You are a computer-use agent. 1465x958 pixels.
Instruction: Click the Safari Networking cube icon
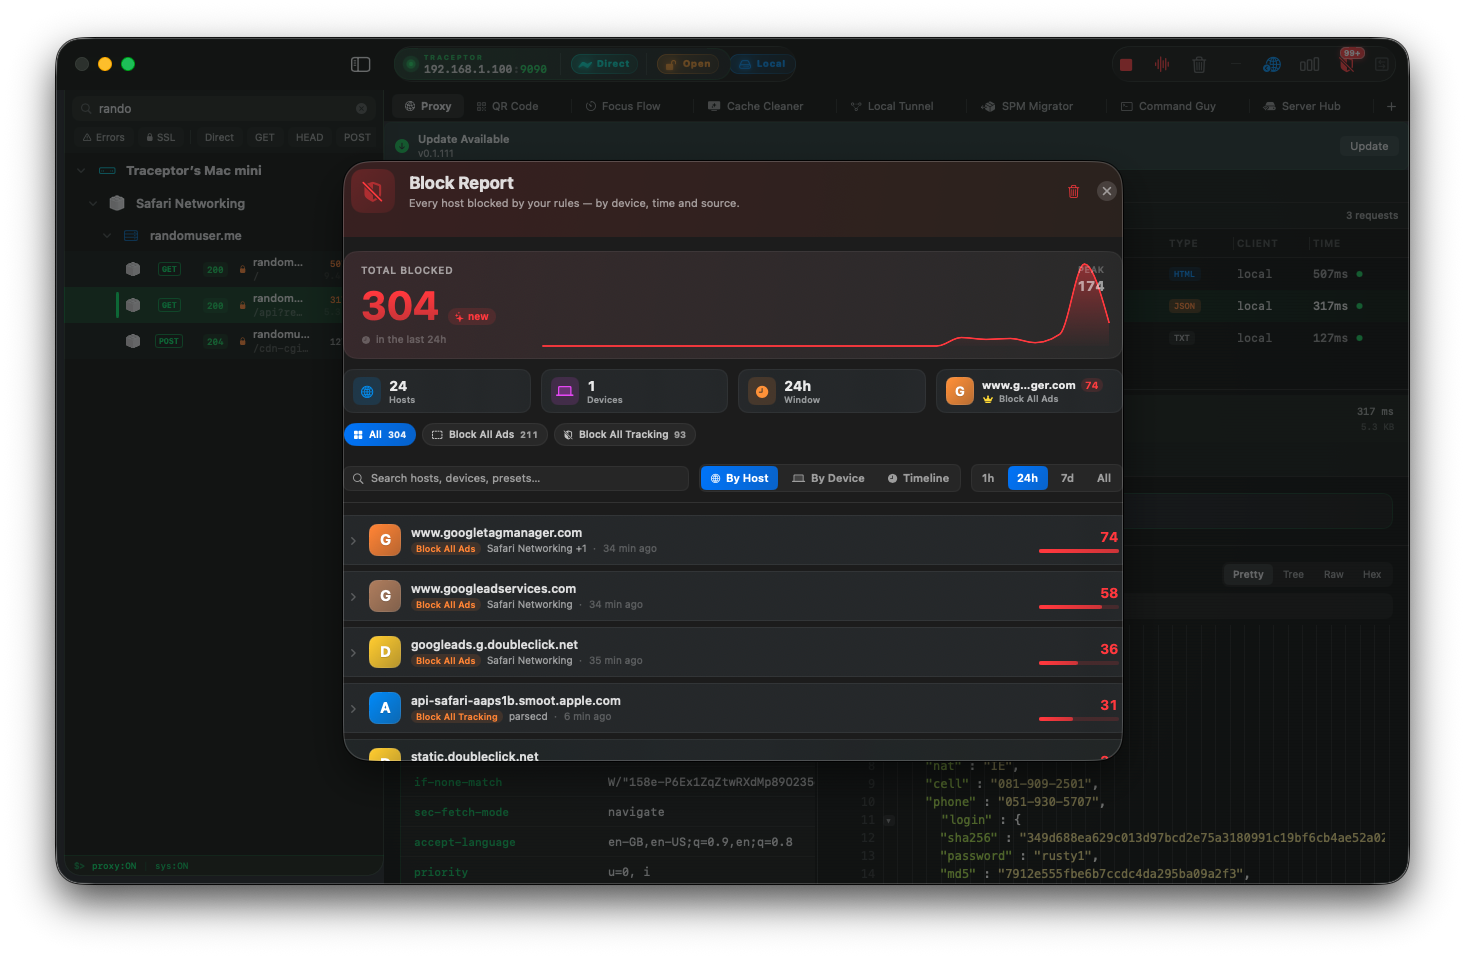(117, 203)
